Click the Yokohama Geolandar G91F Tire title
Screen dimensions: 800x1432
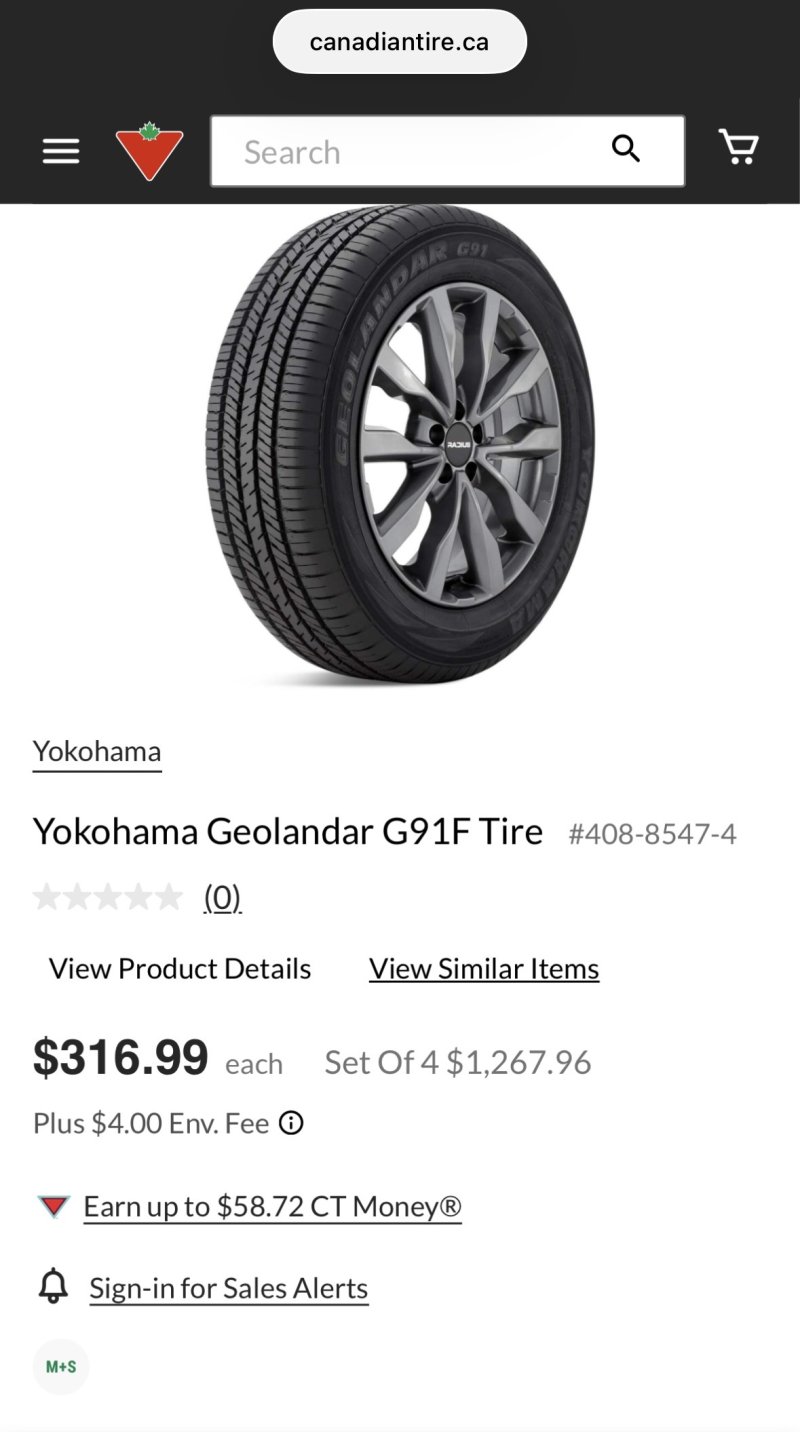[288, 831]
